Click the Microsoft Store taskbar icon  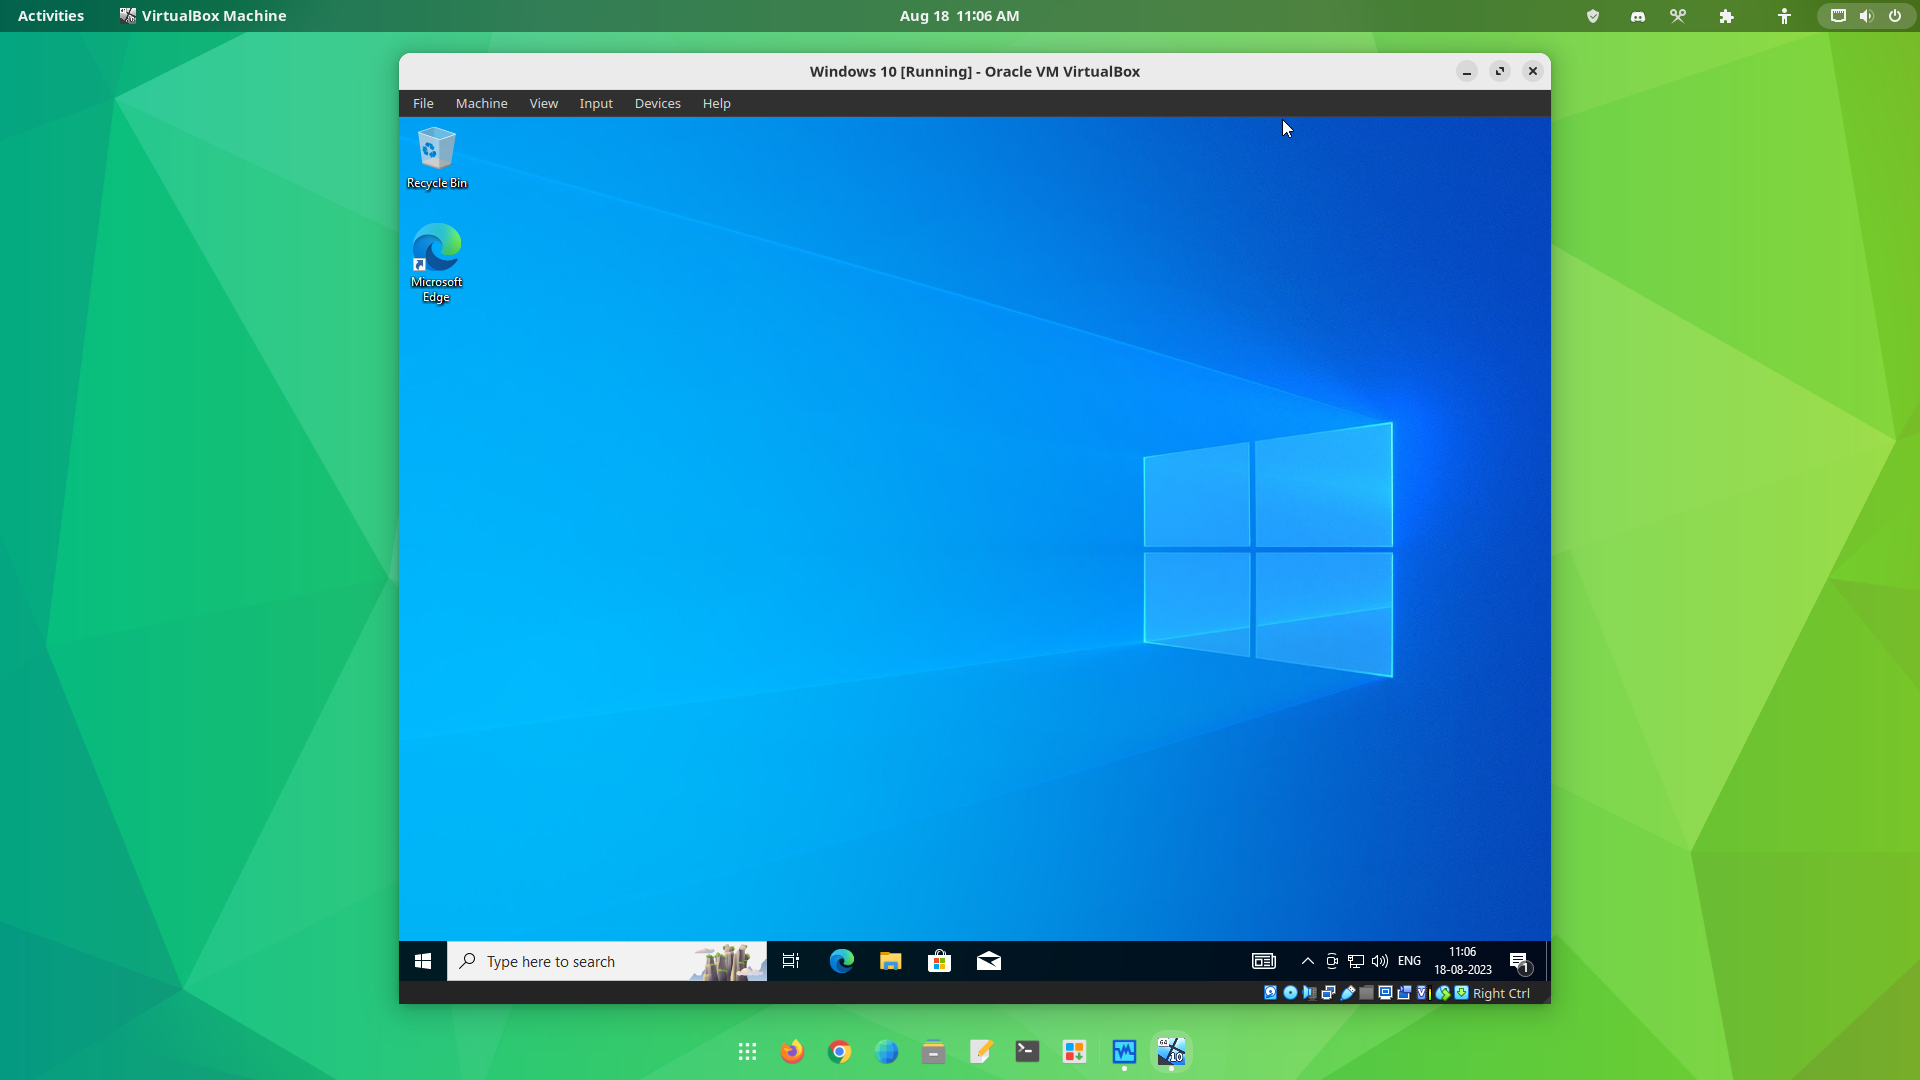pos(939,960)
